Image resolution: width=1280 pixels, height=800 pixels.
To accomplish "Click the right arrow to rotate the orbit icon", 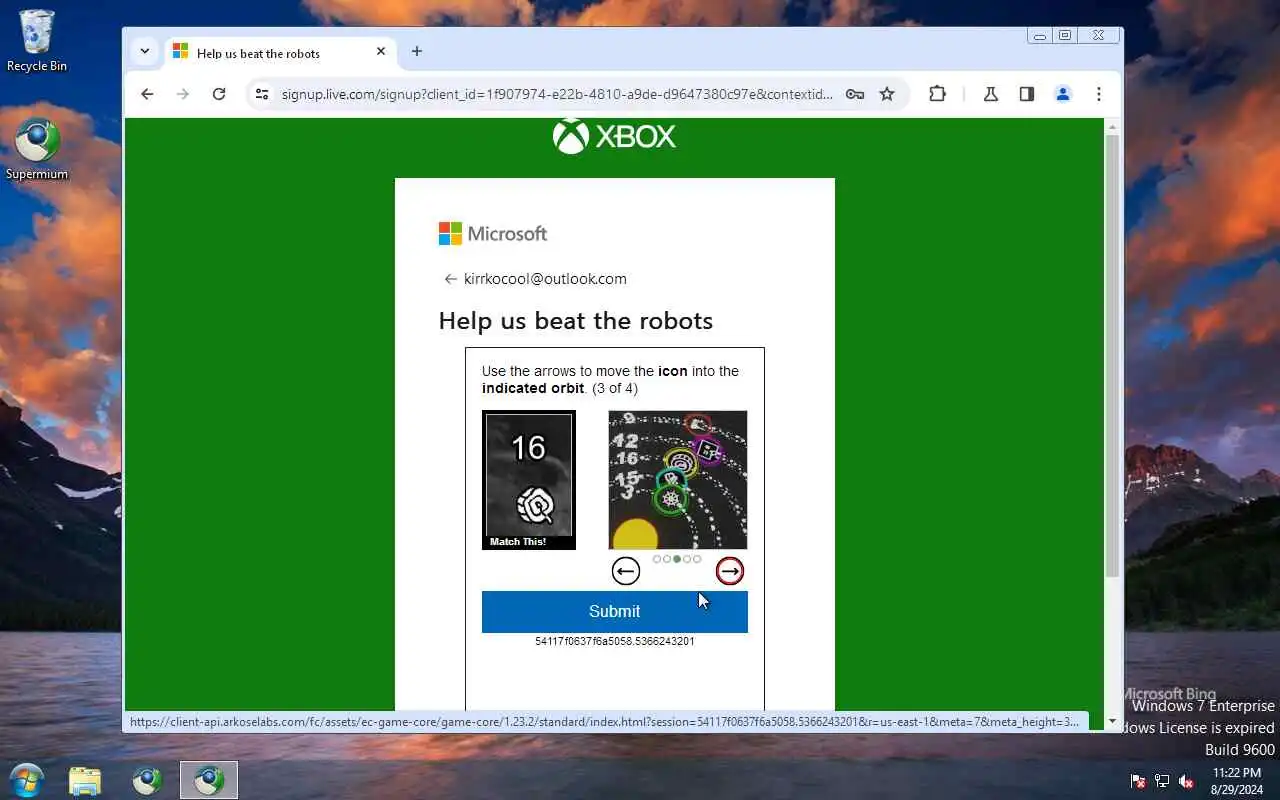I will pyautogui.click(x=730, y=571).
